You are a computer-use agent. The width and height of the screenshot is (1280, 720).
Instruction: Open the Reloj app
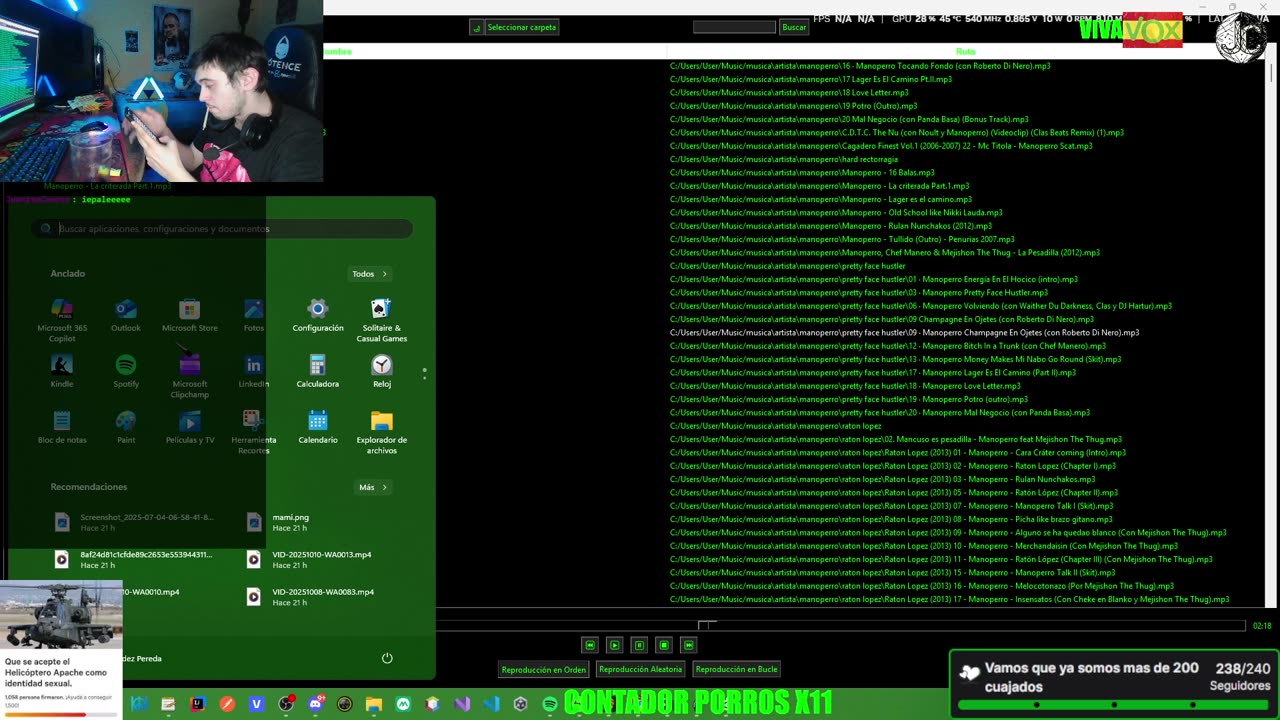[x=382, y=371]
